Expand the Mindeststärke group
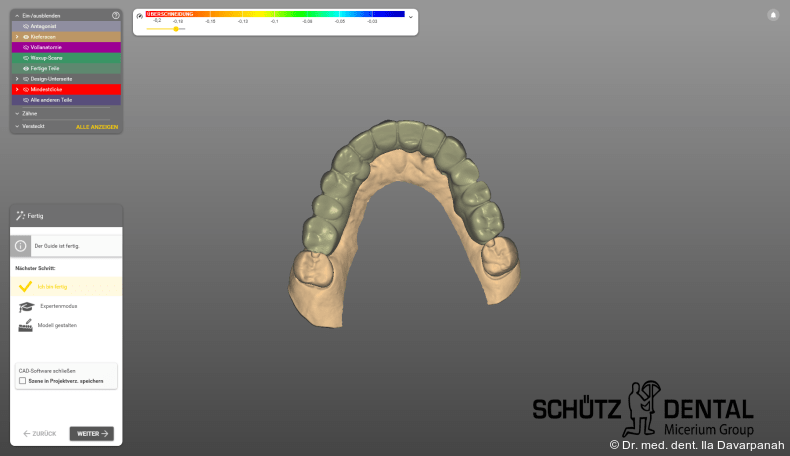This screenshot has width=790, height=456. pos(17,89)
